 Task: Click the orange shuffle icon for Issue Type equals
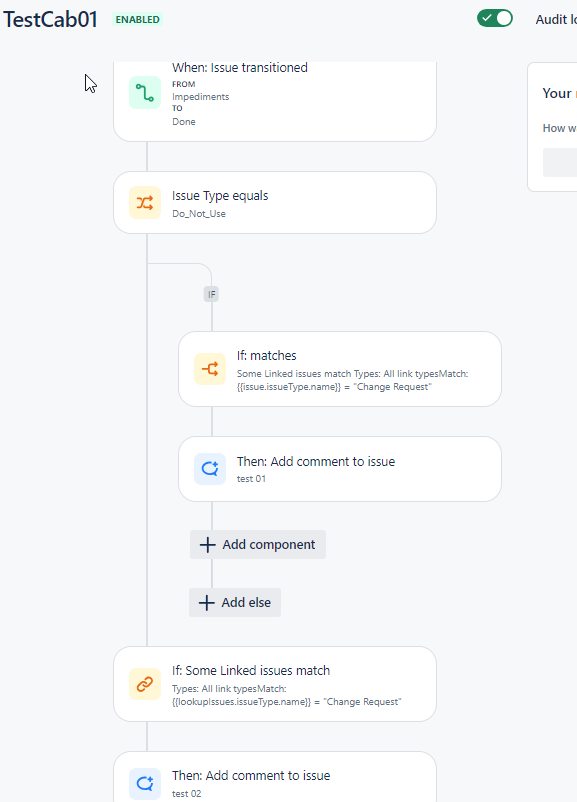coord(145,203)
